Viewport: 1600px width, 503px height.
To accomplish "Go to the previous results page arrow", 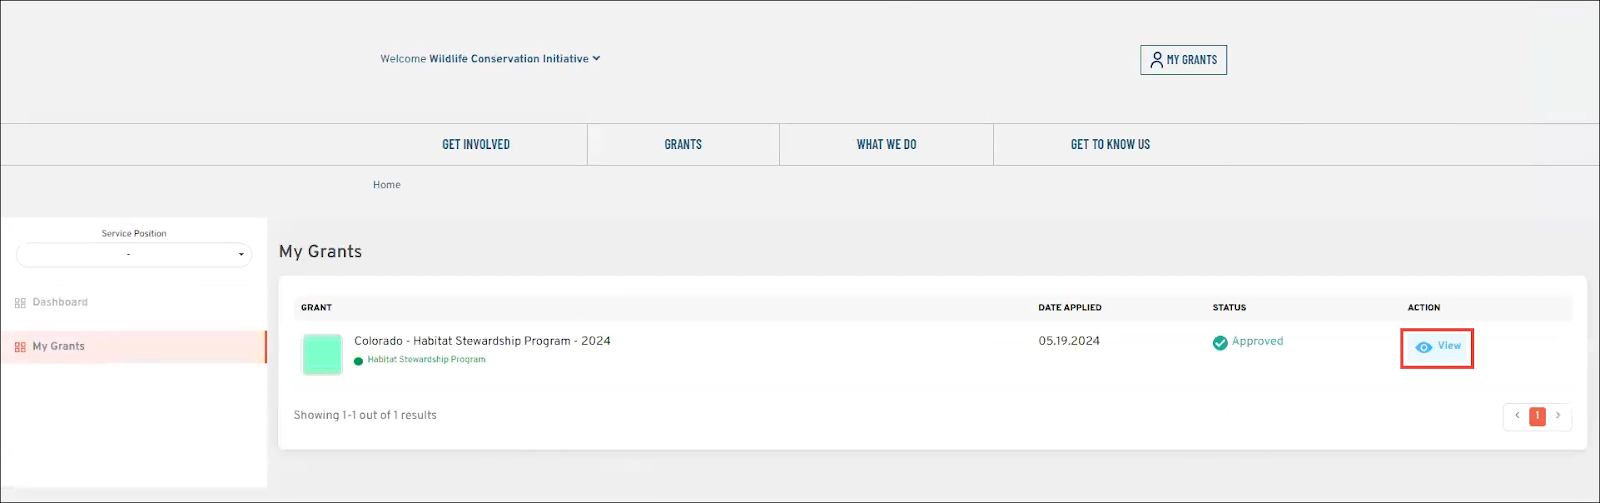I will coord(1517,416).
